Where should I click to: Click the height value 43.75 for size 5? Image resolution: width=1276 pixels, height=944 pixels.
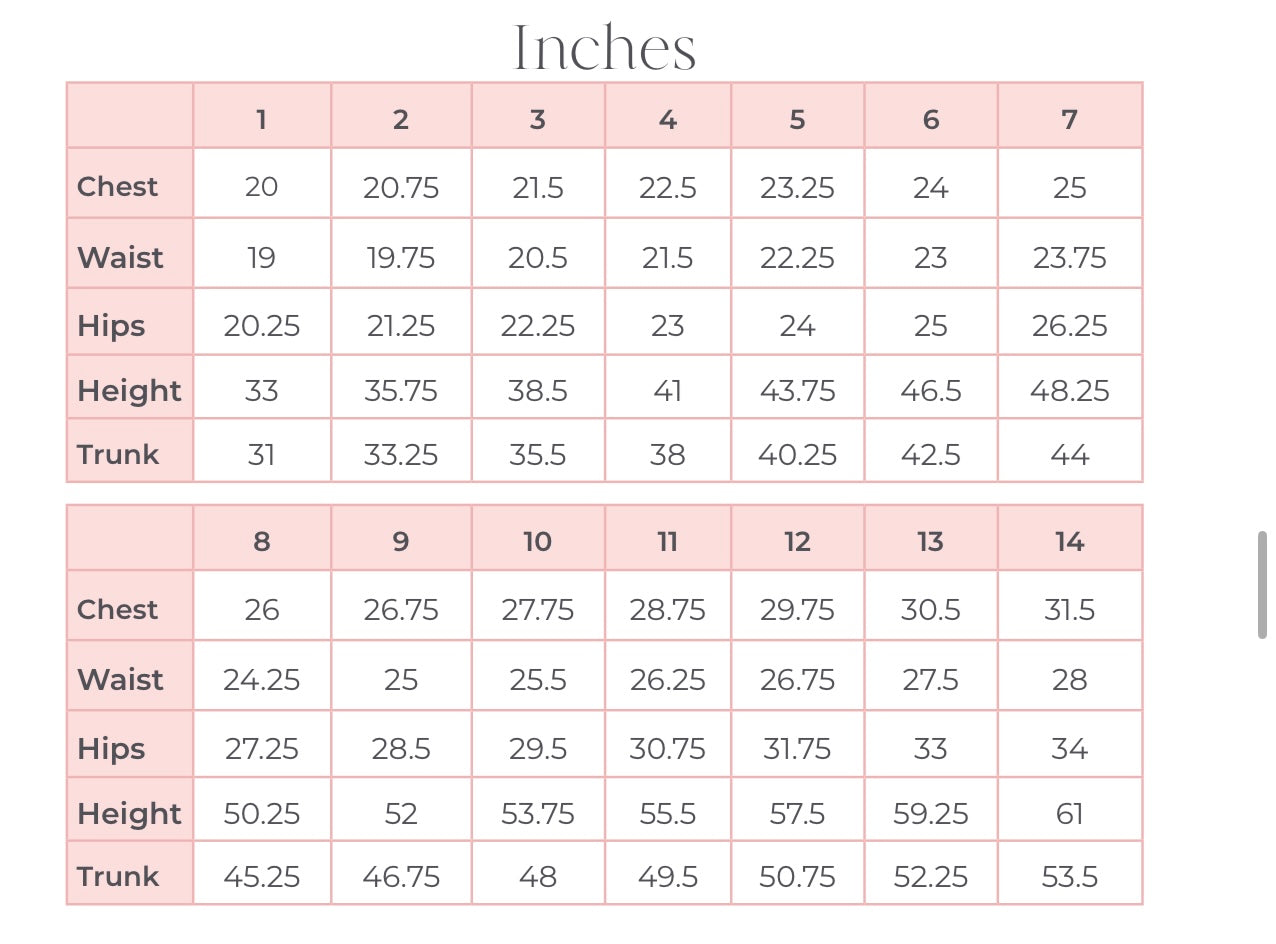coord(797,390)
